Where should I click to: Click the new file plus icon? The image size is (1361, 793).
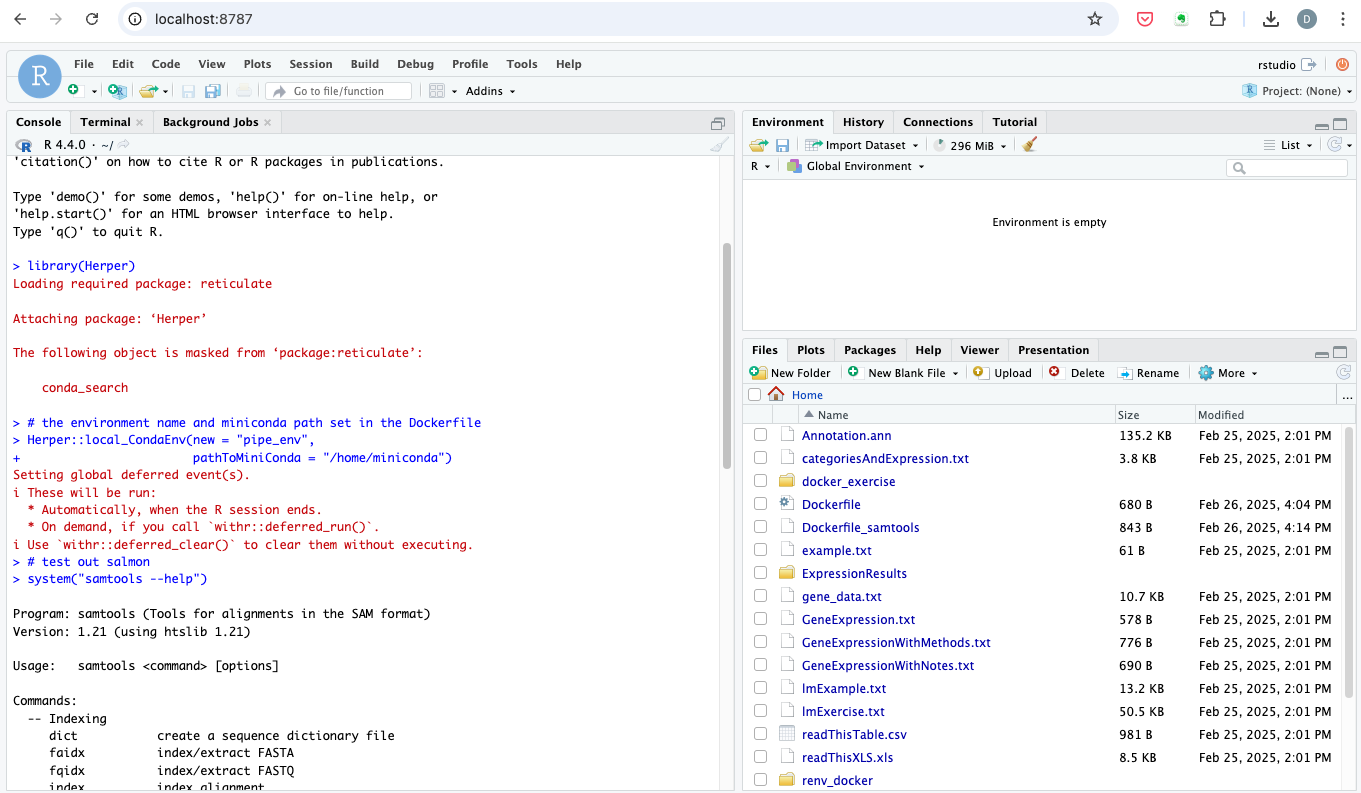(x=74, y=90)
